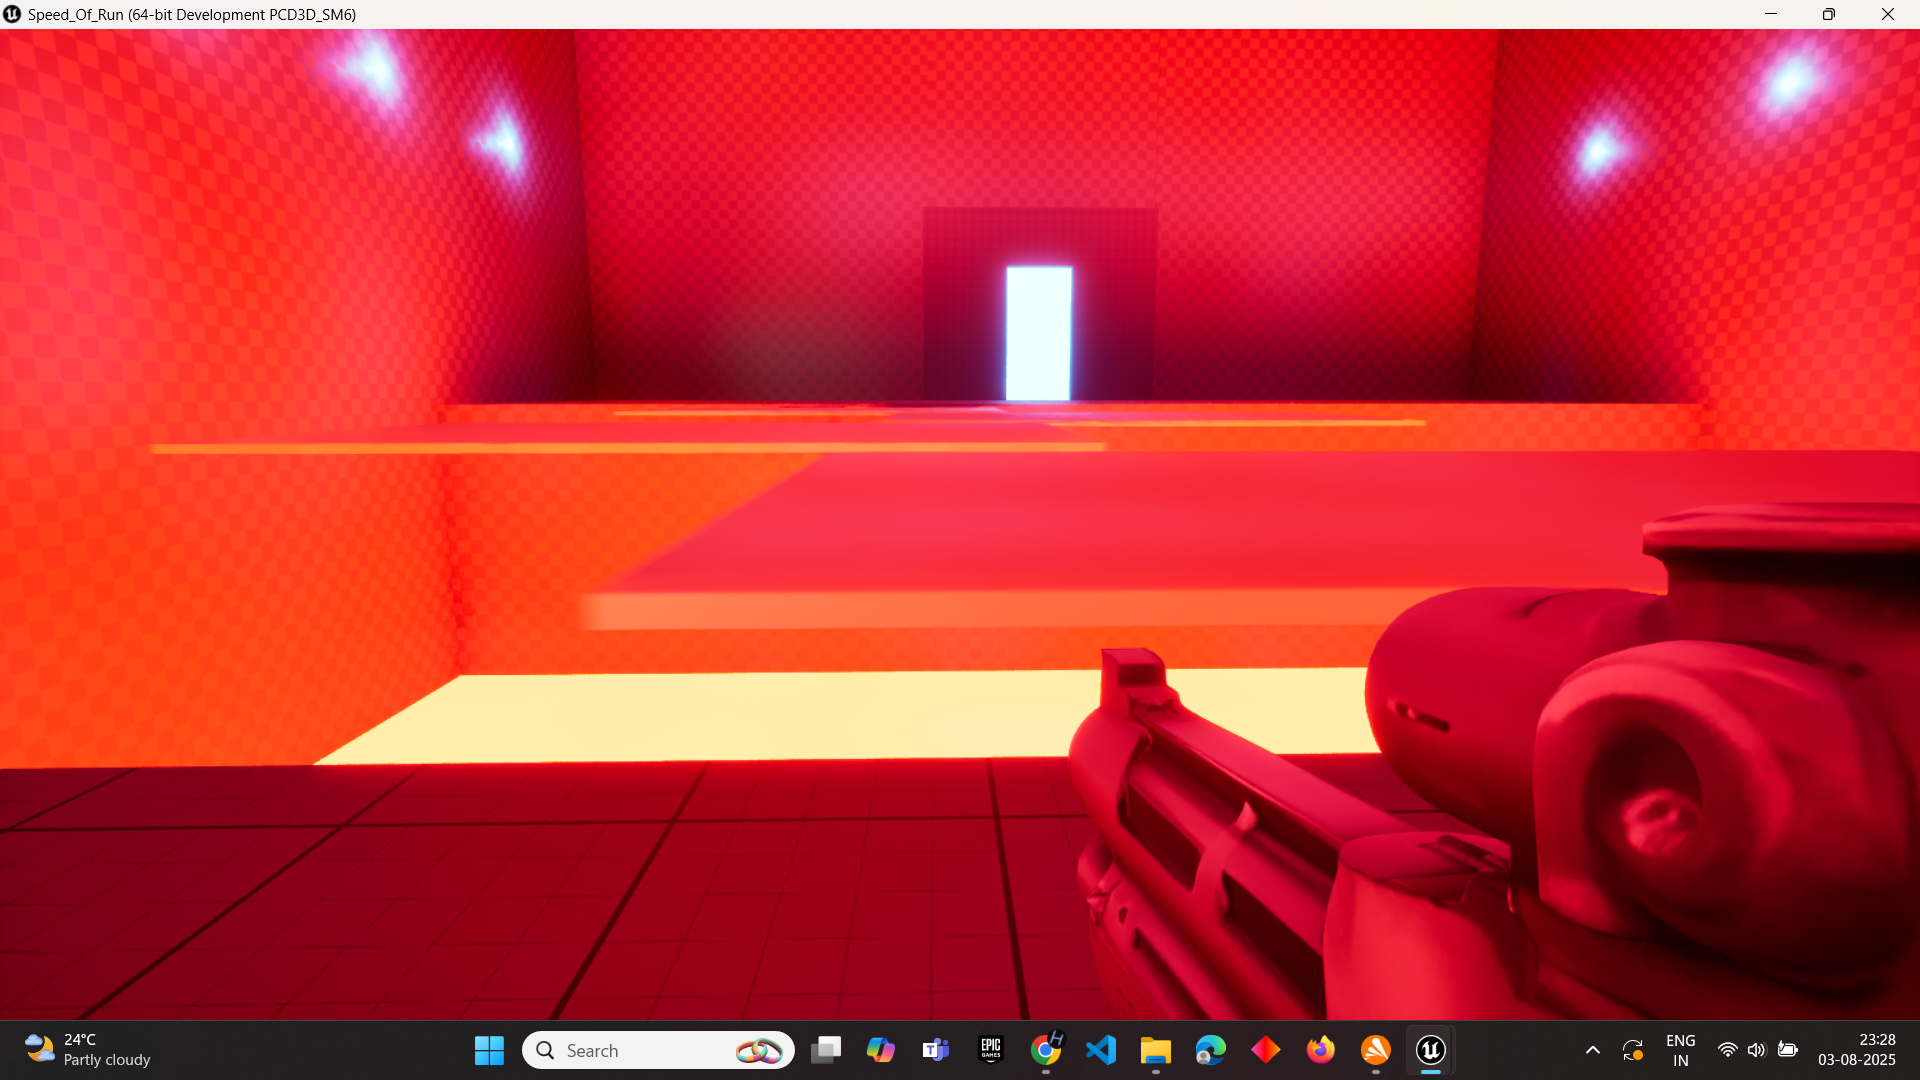The image size is (1920, 1080).
Task: Open the clock and date panel
Action: click(1856, 1050)
